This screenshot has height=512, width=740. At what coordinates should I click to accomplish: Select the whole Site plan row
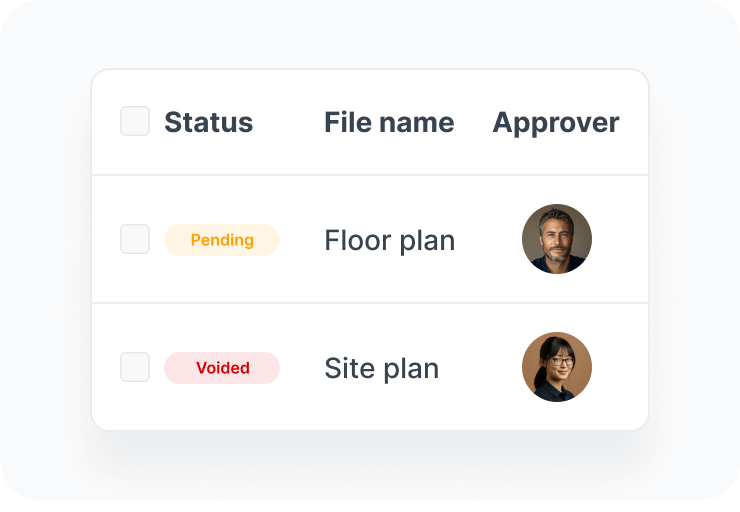click(x=370, y=367)
